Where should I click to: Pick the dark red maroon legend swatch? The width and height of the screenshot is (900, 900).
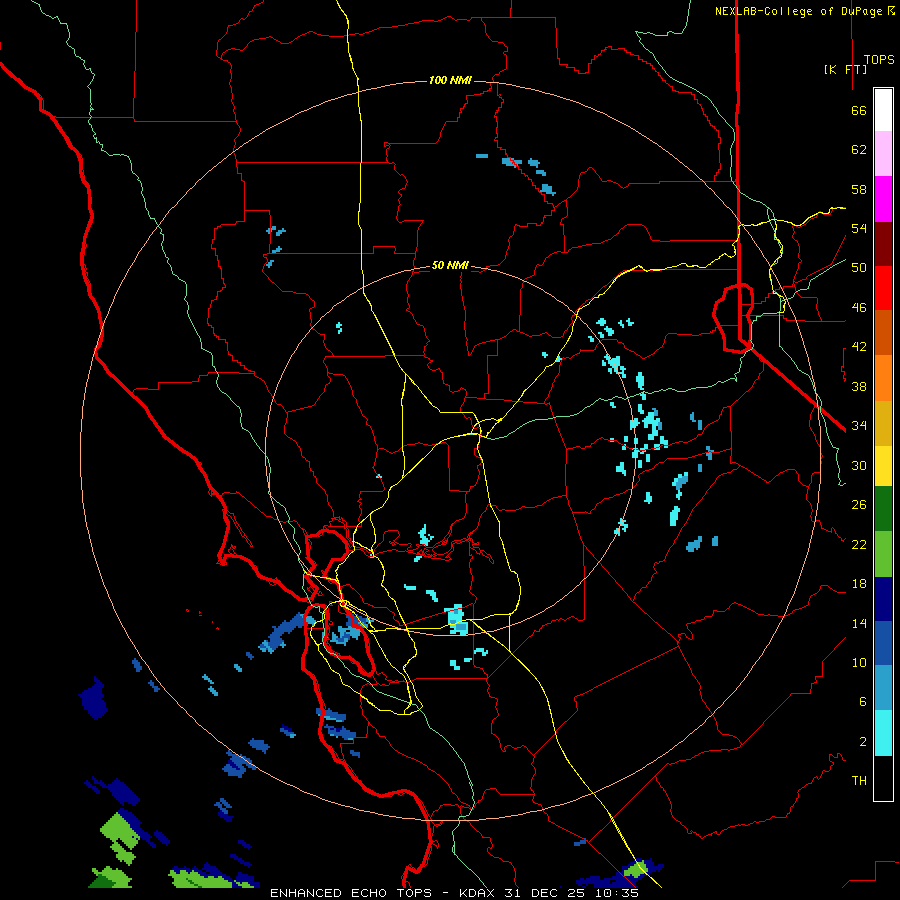883,244
